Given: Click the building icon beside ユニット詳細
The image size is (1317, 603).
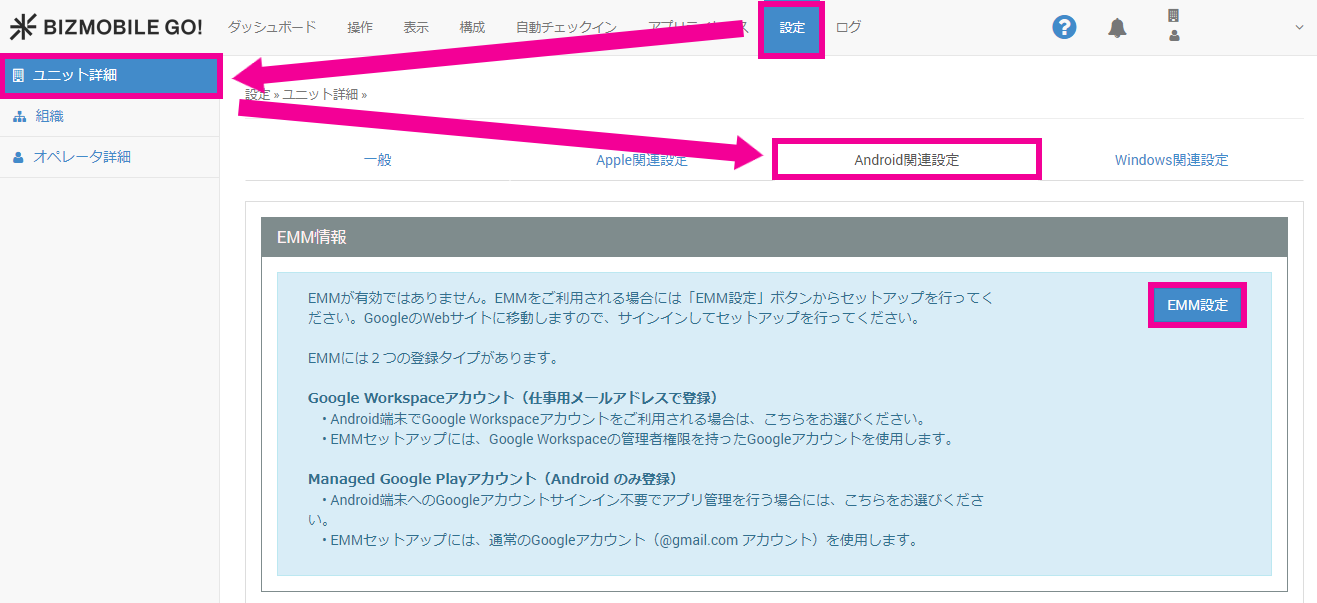Looking at the screenshot, I should (18, 76).
